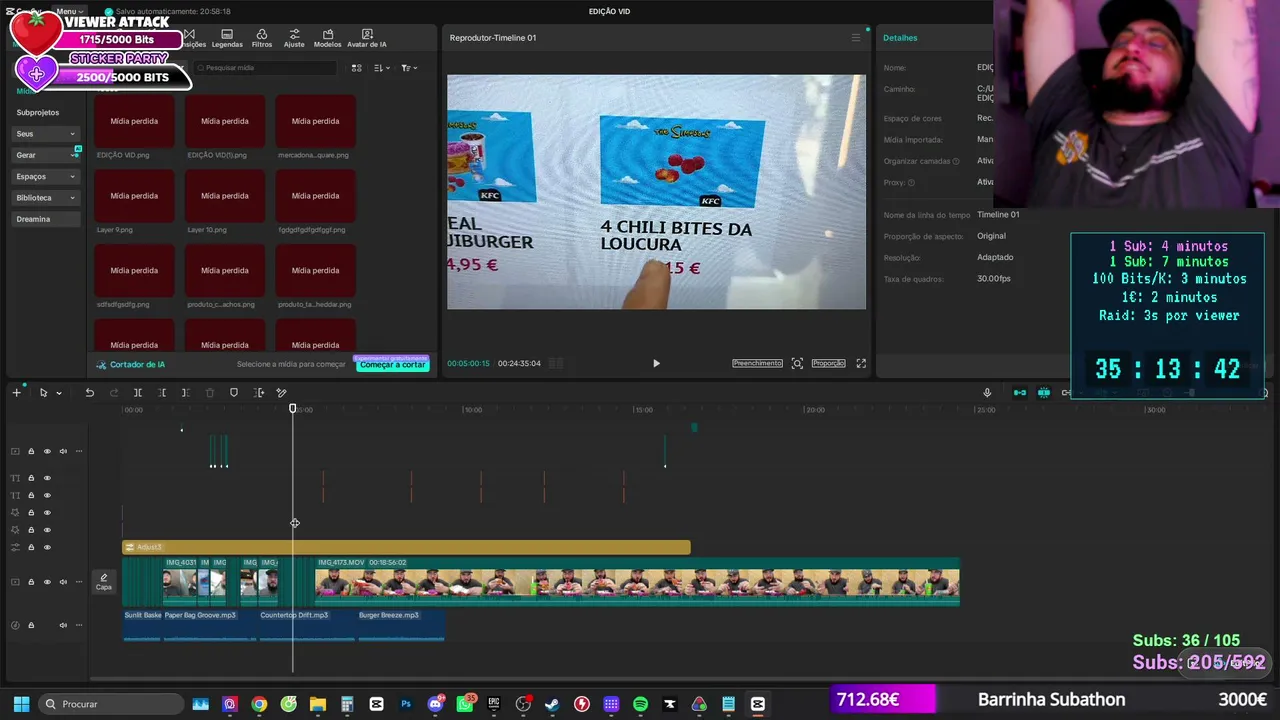Lock the main video track with Capa
1280x720 pixels.
pos(31,582)
